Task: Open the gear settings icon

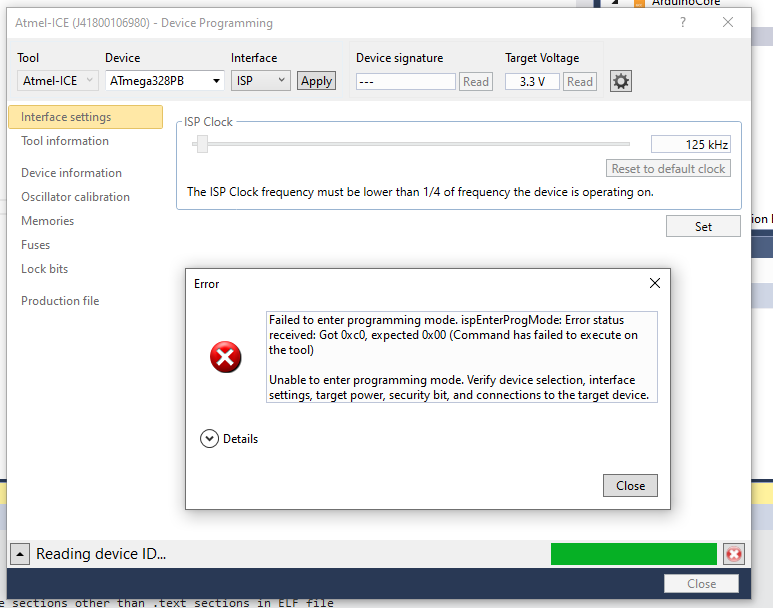Action: click(x=621, y=81)
